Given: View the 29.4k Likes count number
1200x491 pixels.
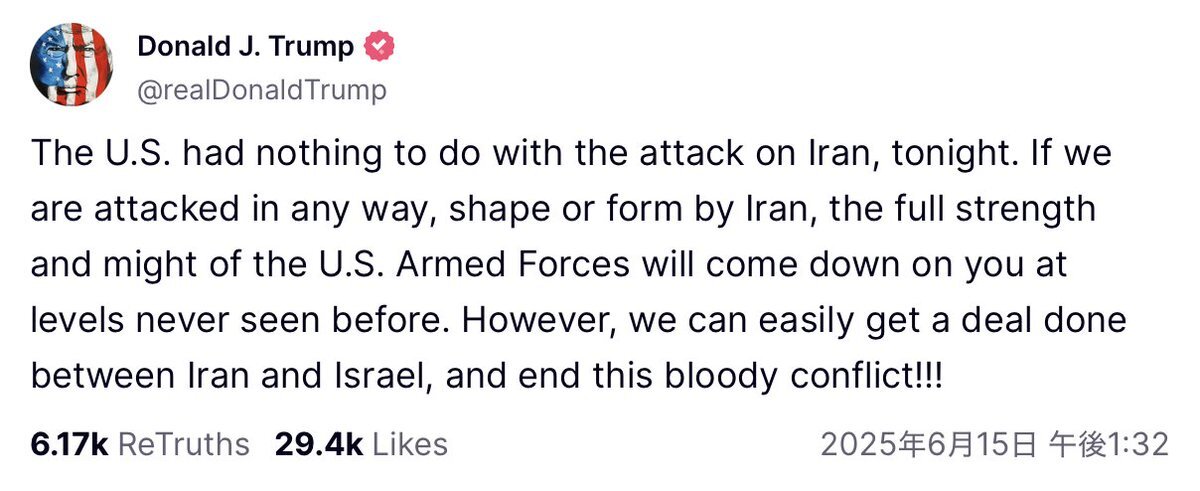Looking at the screenshot, I should (317, 444).
